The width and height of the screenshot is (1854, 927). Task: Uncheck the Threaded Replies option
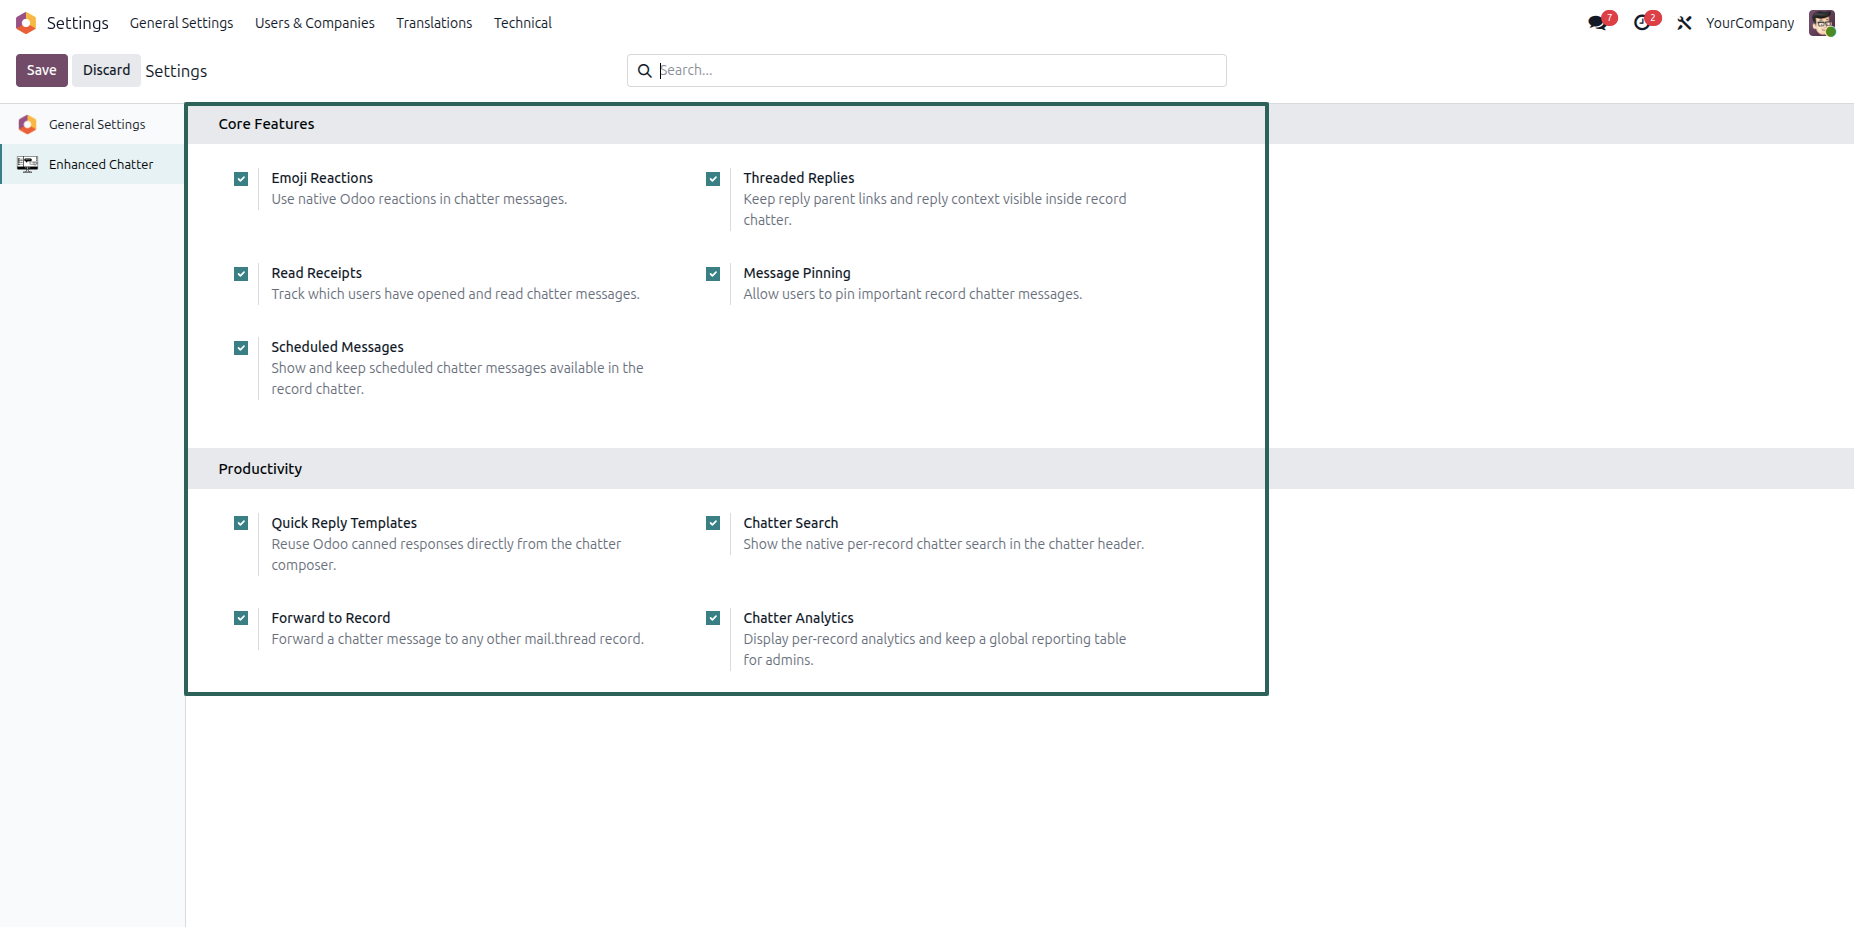[713, 179]
